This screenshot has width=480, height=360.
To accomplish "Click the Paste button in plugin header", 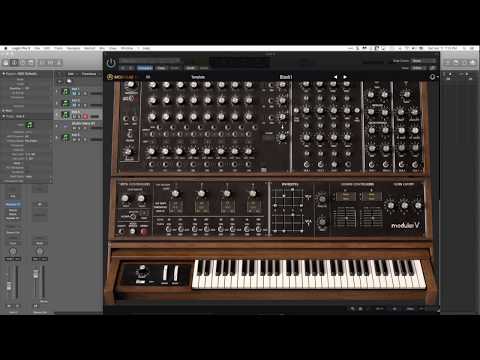I will click(x=174, y=68).
